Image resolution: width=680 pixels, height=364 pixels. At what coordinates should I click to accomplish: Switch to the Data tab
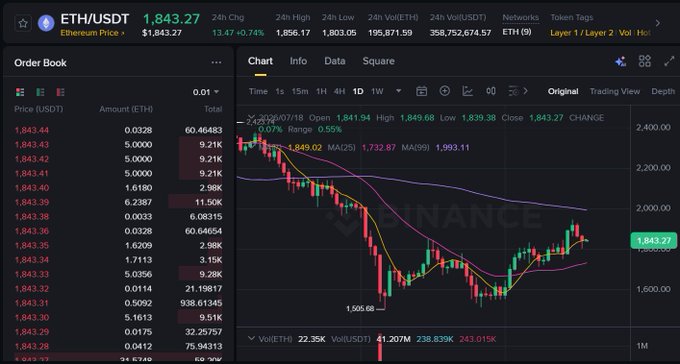[x=335, y=61]
